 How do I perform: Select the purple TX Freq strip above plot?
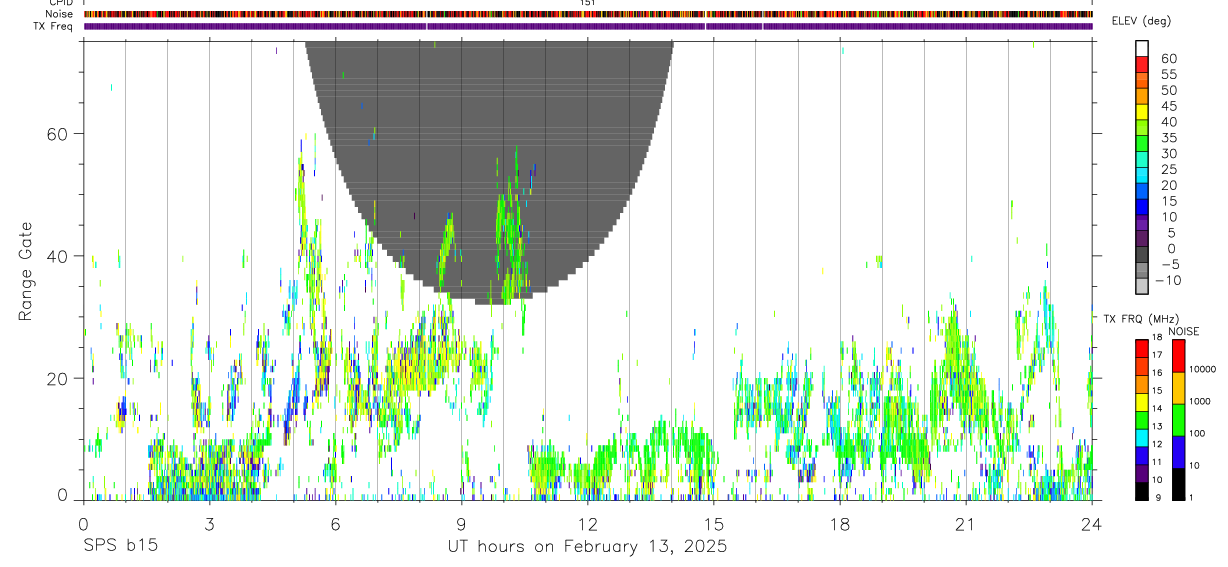(x=588, y=26)
